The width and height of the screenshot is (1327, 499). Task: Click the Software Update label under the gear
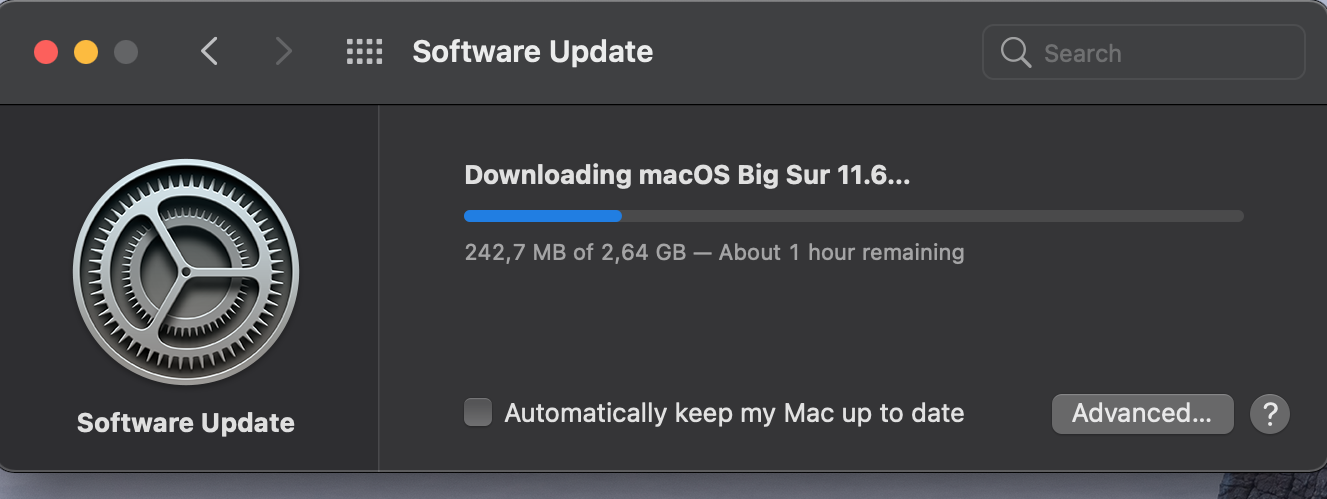[186, 423]
